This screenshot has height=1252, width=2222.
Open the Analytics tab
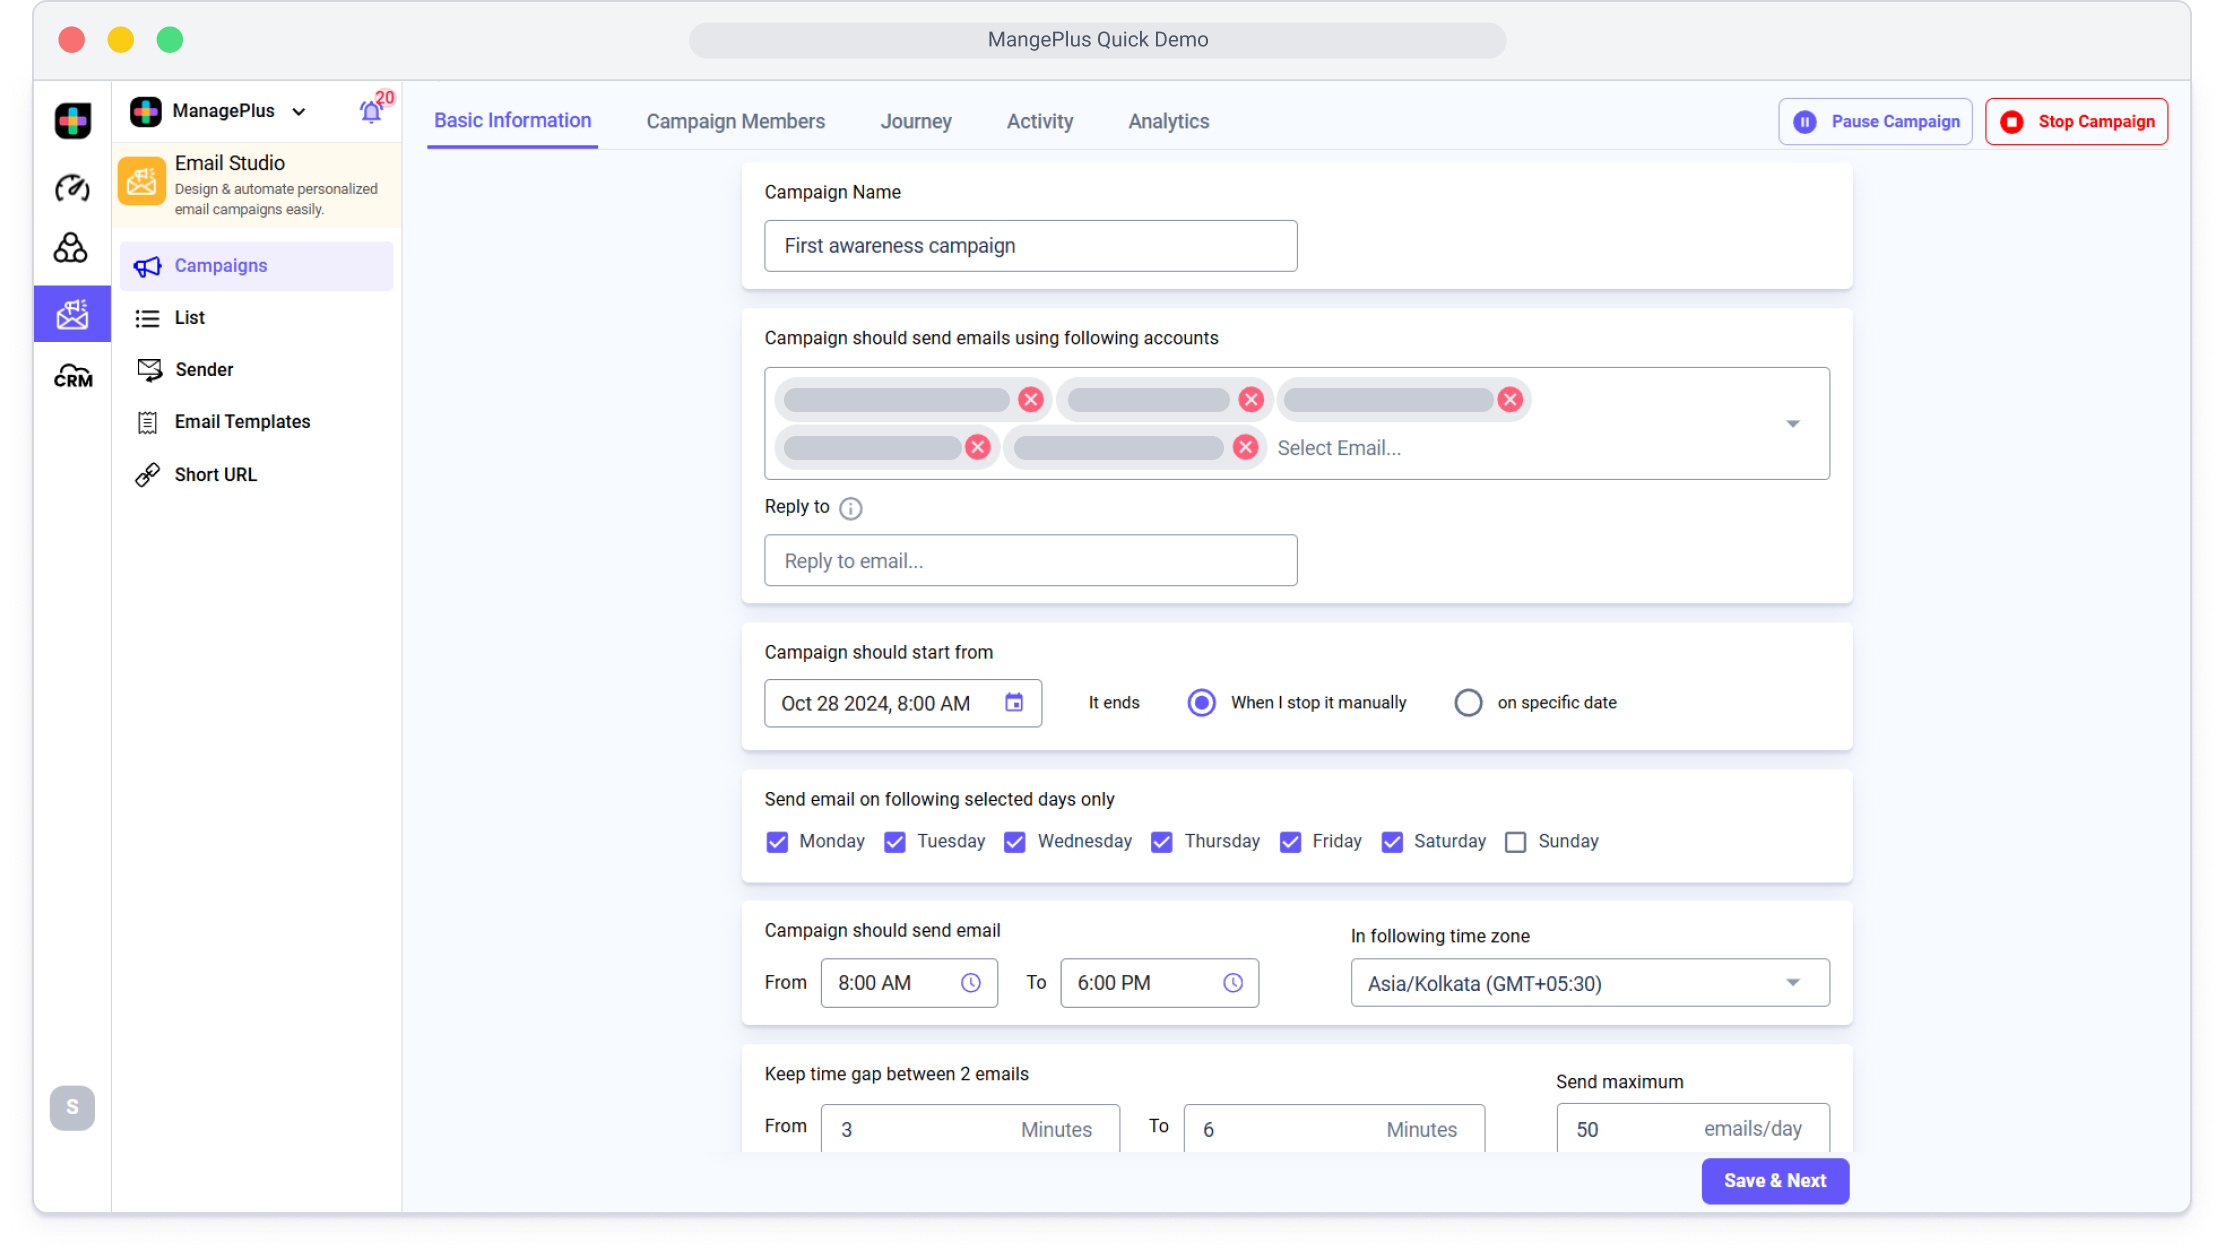(1168, 121)
